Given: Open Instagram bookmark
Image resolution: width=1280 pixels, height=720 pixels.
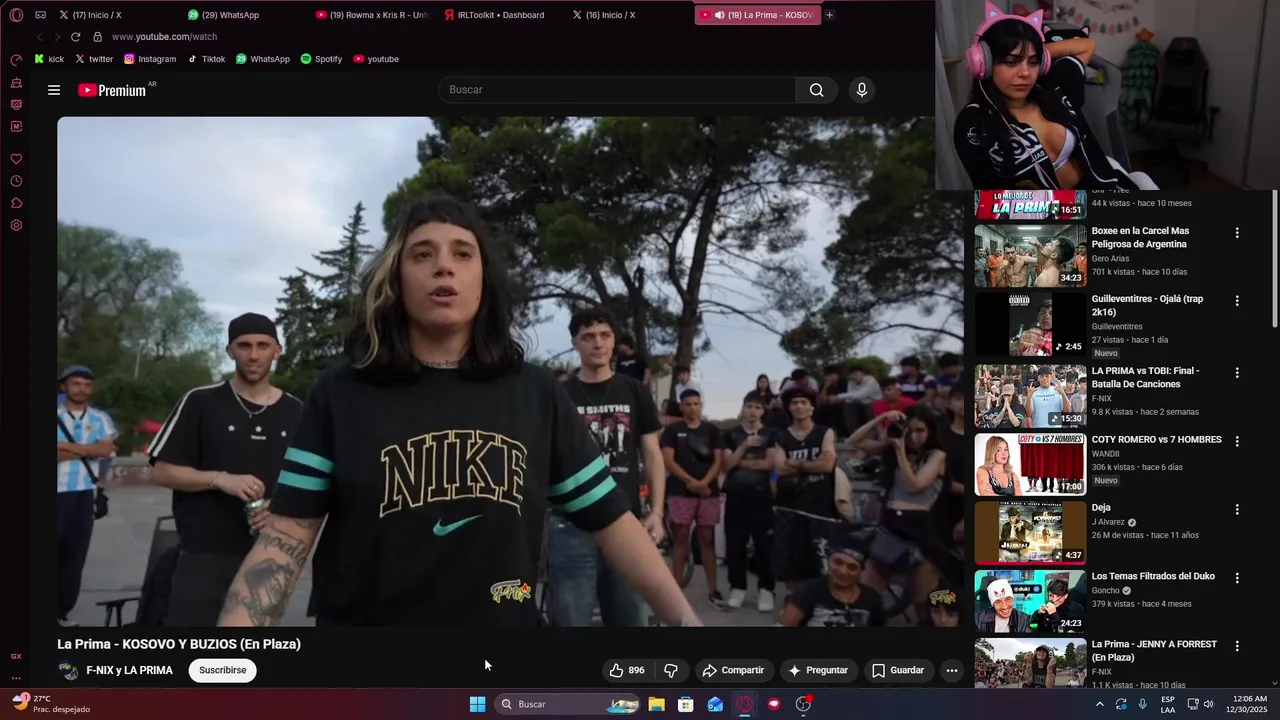Looking at the screenshot, I should click(x=150, y=59).
